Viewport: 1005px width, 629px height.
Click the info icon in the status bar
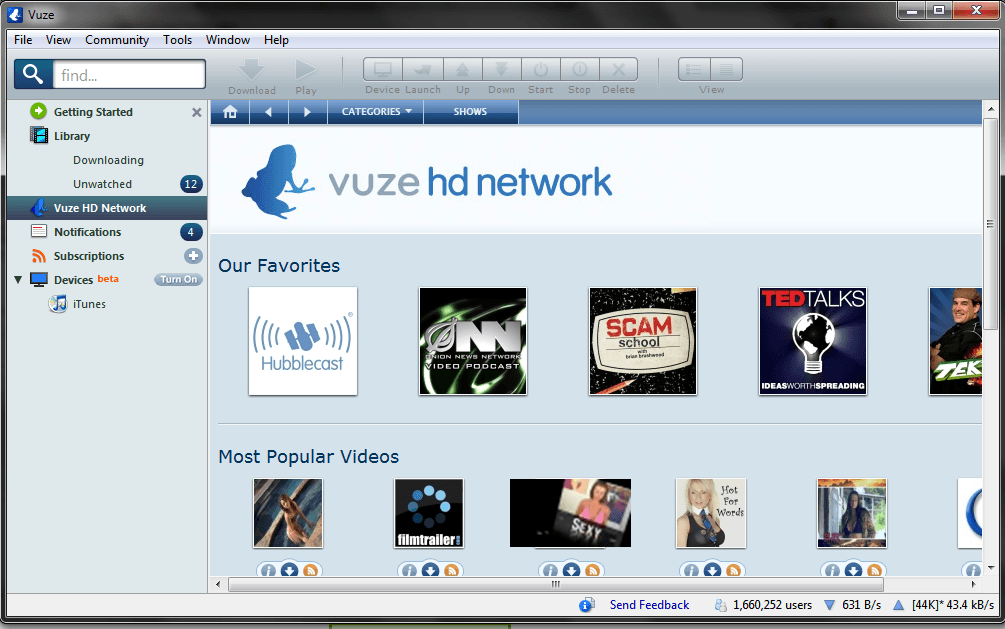pos(585,605)
